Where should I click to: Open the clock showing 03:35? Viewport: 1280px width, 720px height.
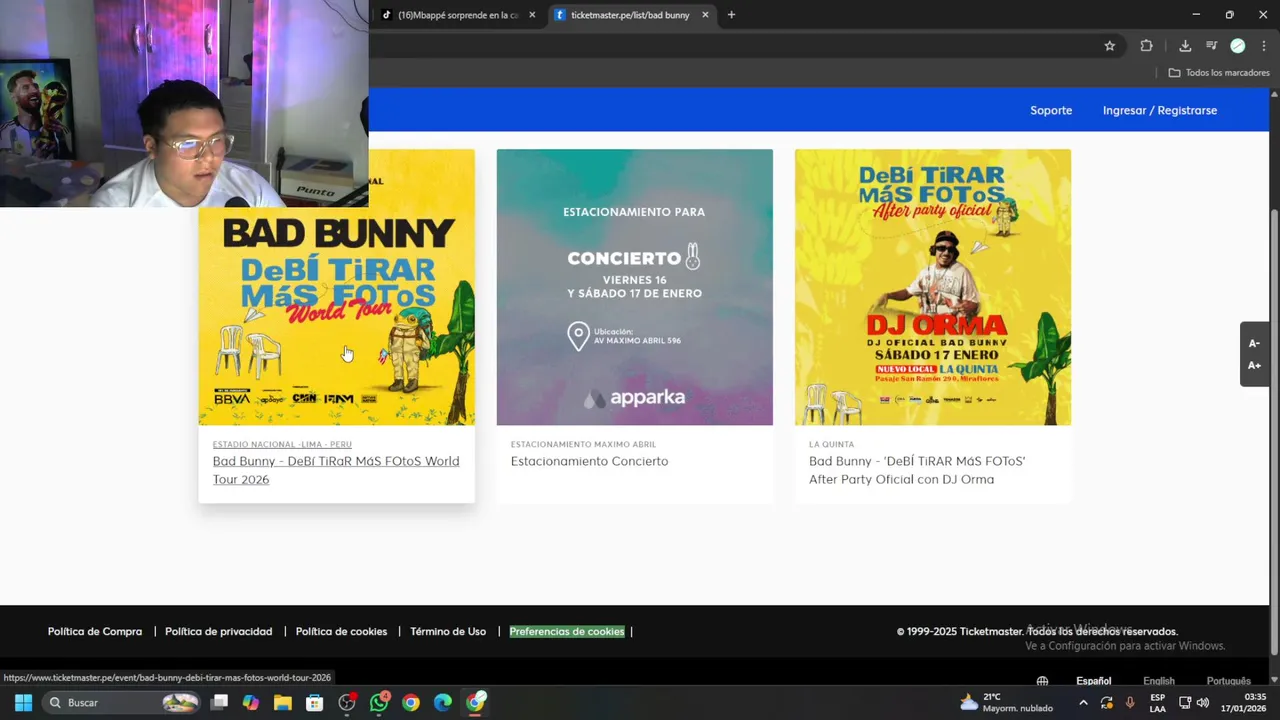[x=1243, y=703]
